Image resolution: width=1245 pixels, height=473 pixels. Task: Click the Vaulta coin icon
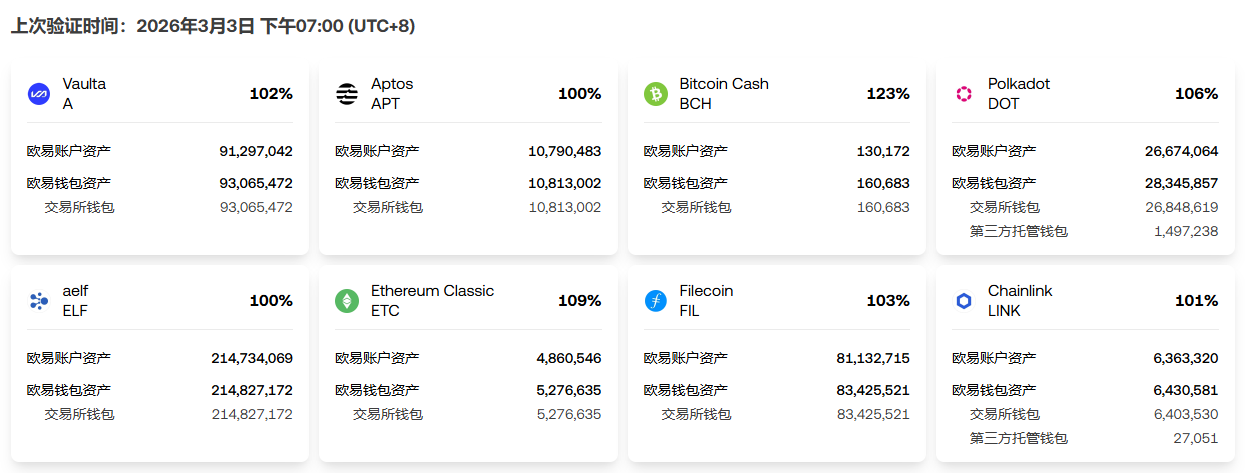[39, 94]
